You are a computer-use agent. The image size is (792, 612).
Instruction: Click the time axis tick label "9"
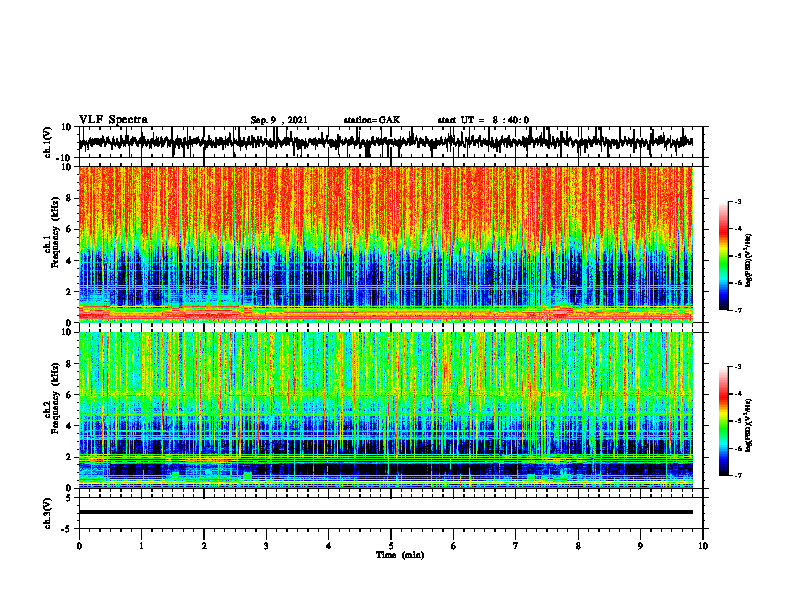pos(640,546)
